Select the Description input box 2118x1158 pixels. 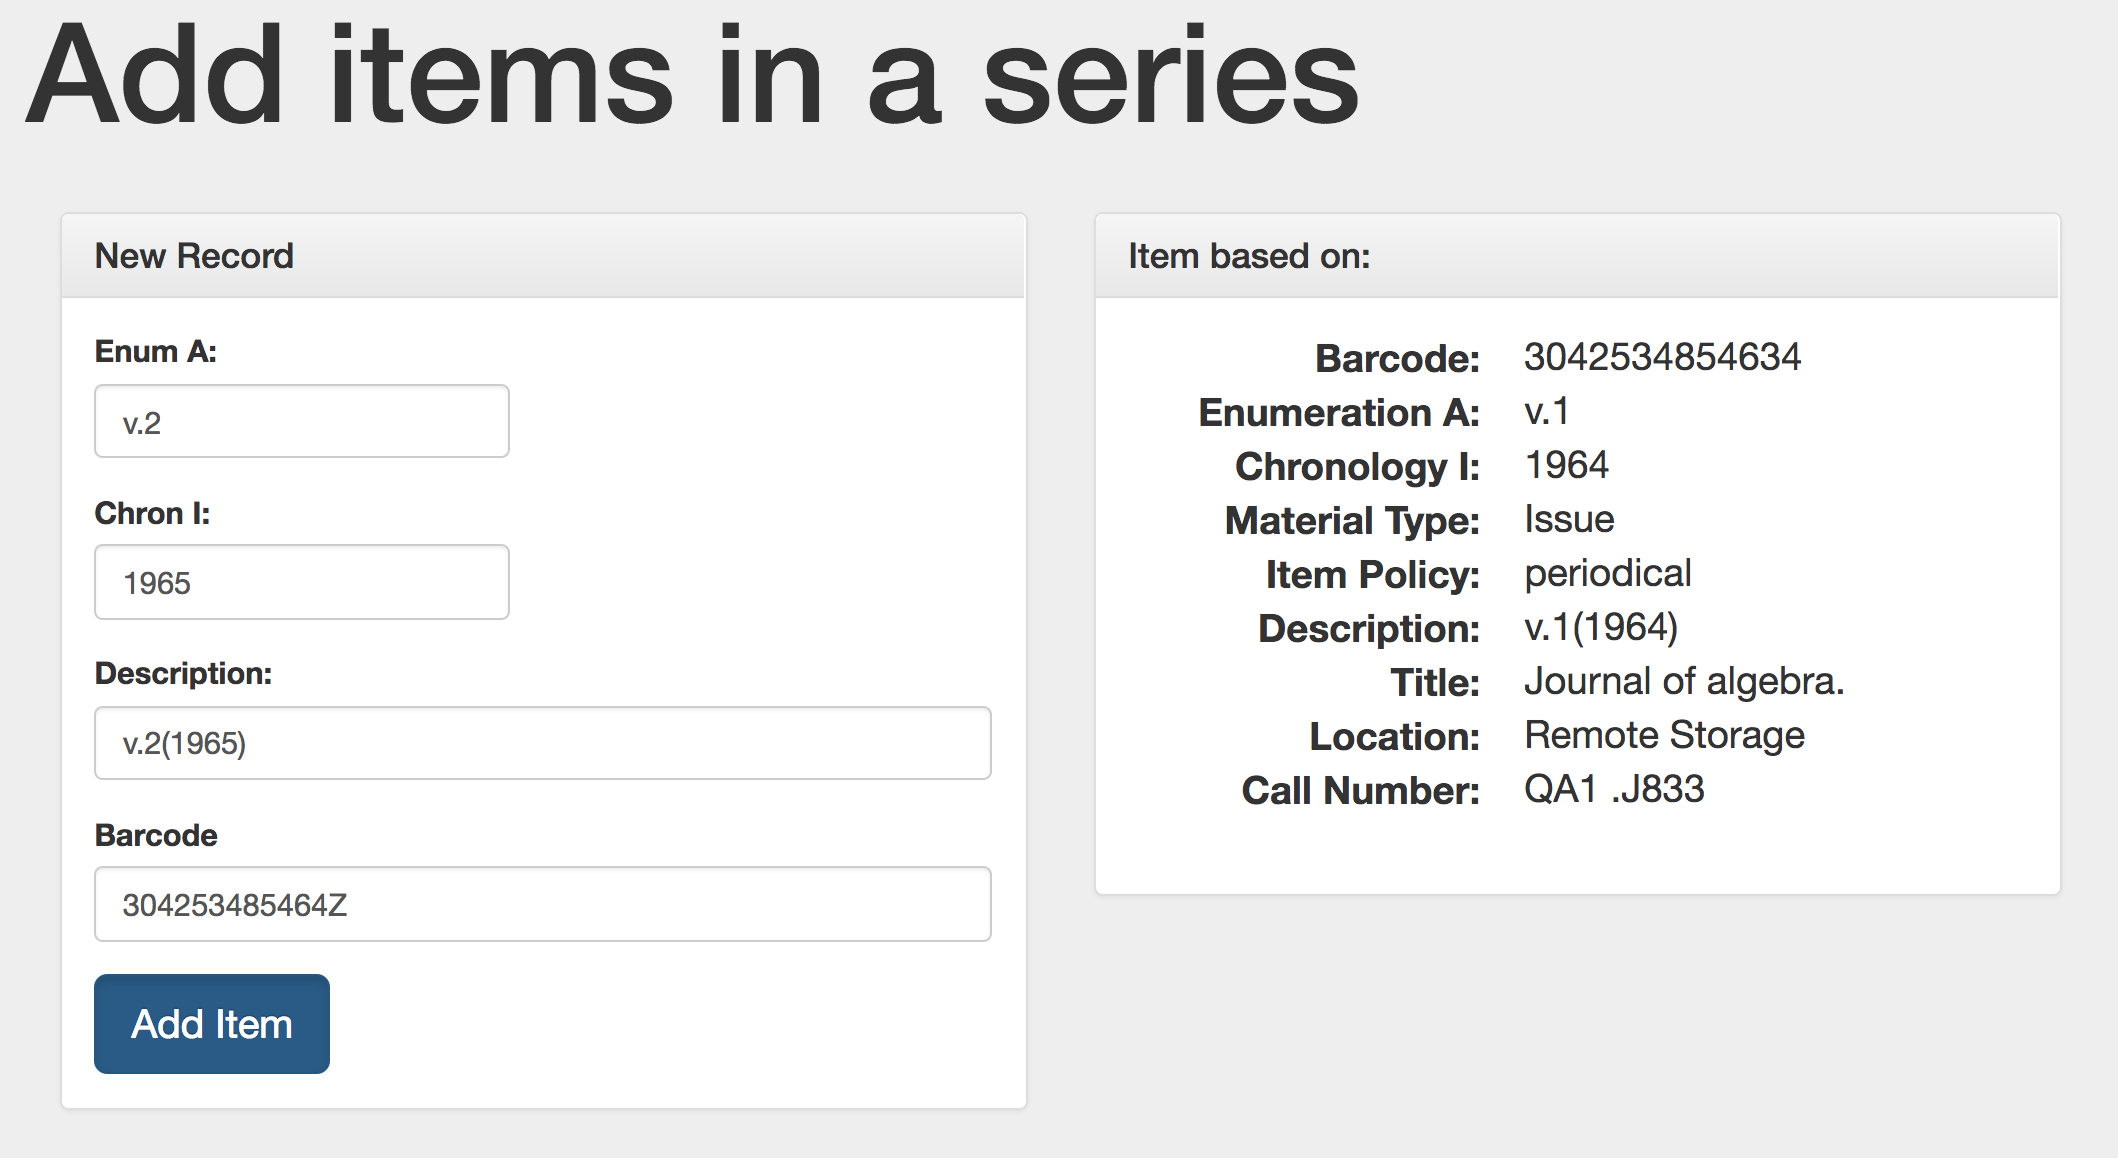(x=542, y=743)
